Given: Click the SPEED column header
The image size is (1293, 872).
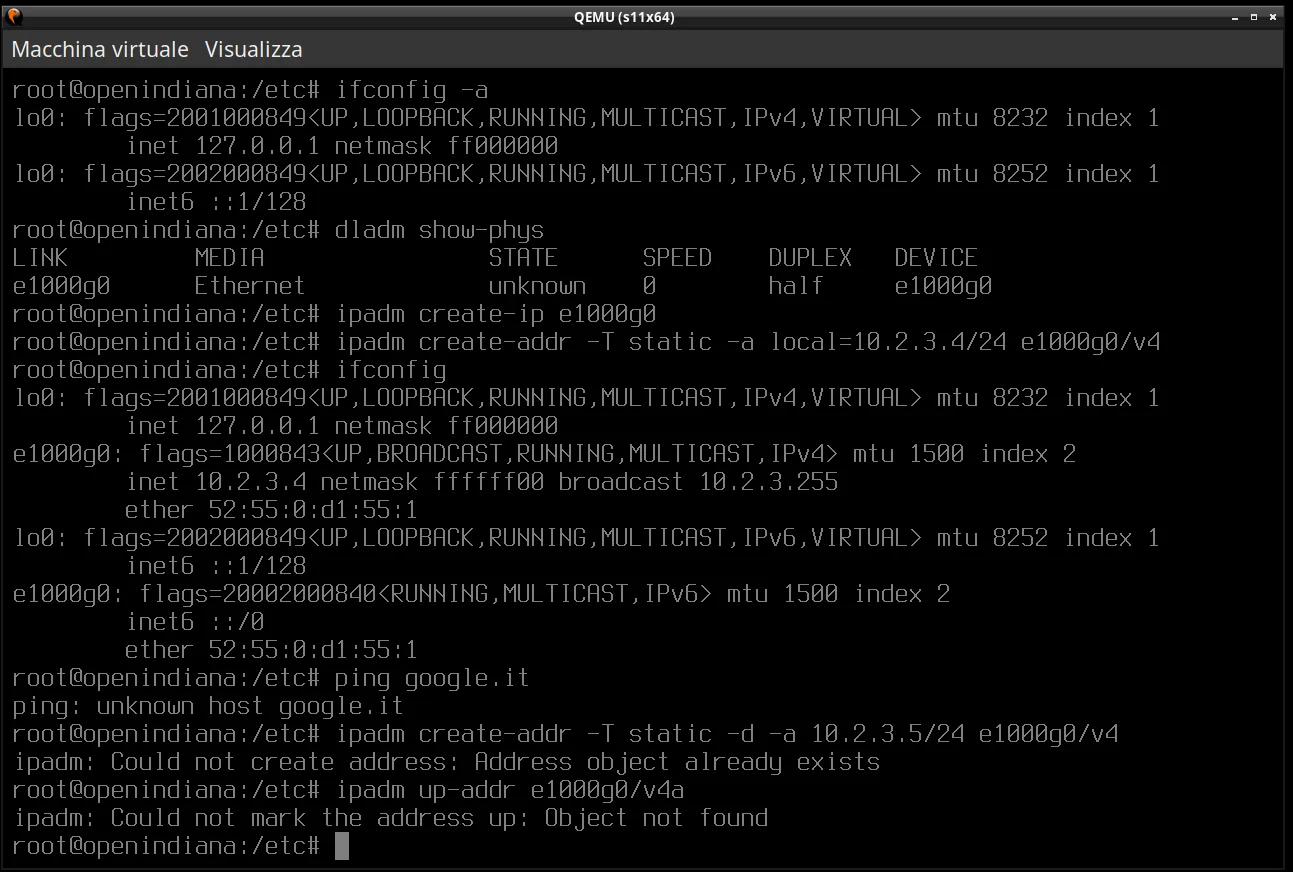Looking at the screenshot, I should 677,258.
